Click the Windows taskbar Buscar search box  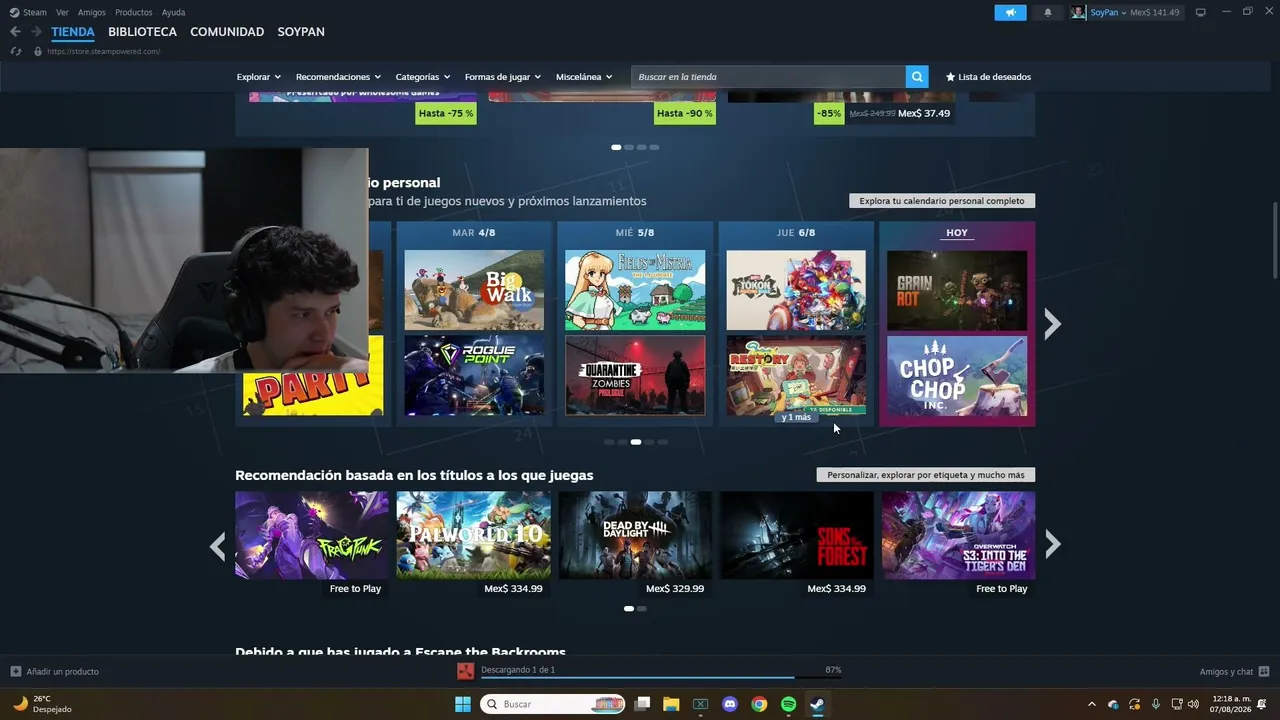(553, 704)
